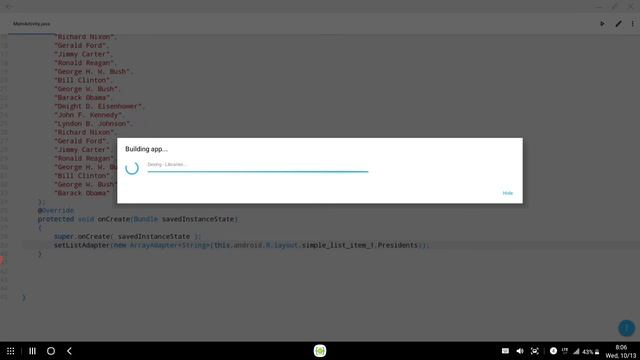Tap the 43% battery indicator
Screen dimensions: 640x360
tap(591, 351)
